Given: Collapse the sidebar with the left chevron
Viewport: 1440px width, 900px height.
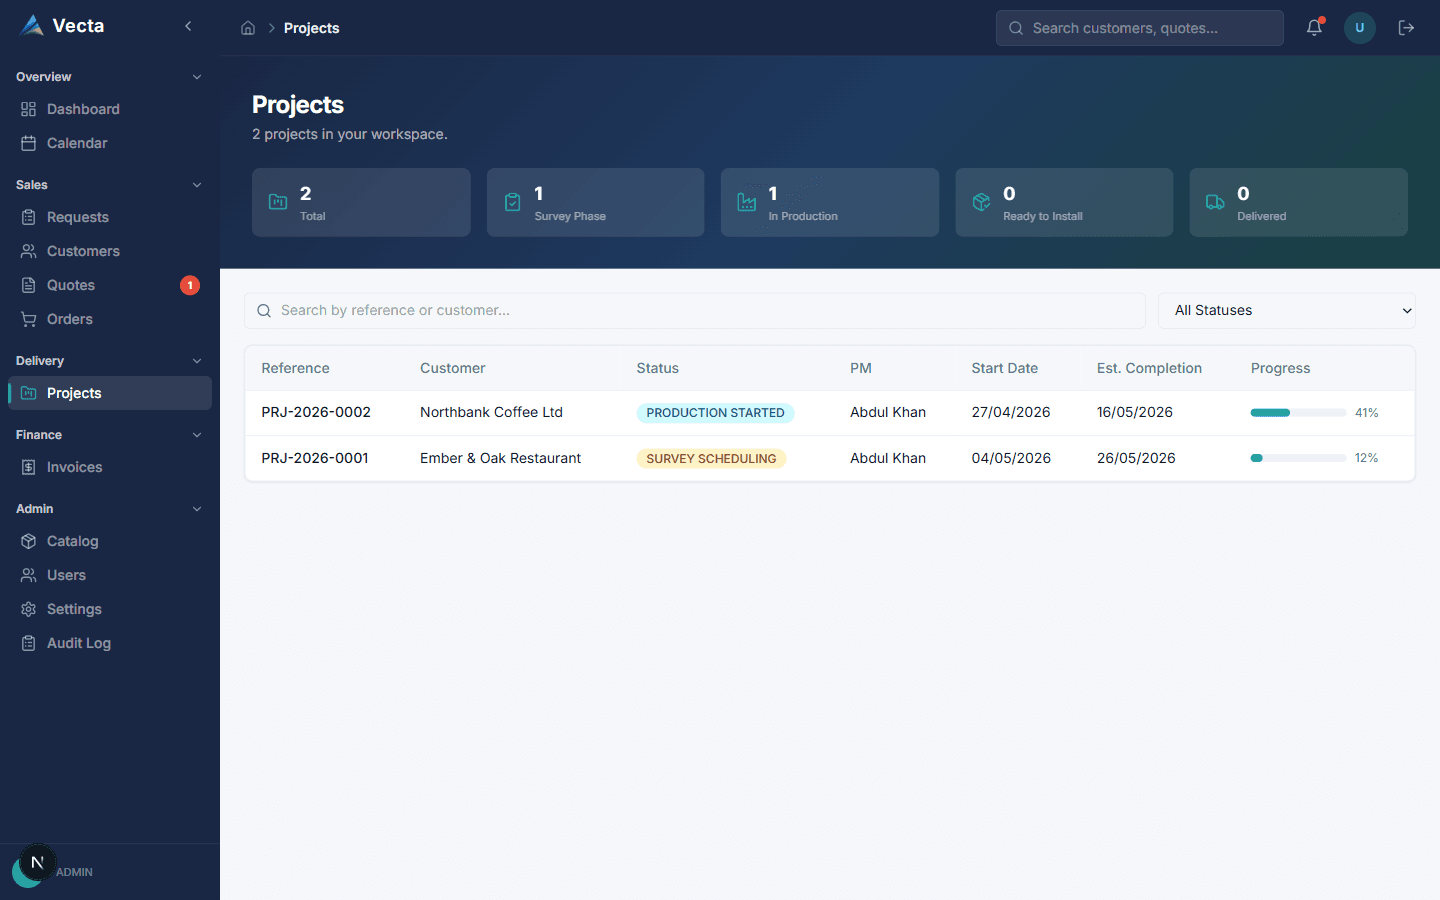Looking at the screenshot, I should click(x=188, y=26).
